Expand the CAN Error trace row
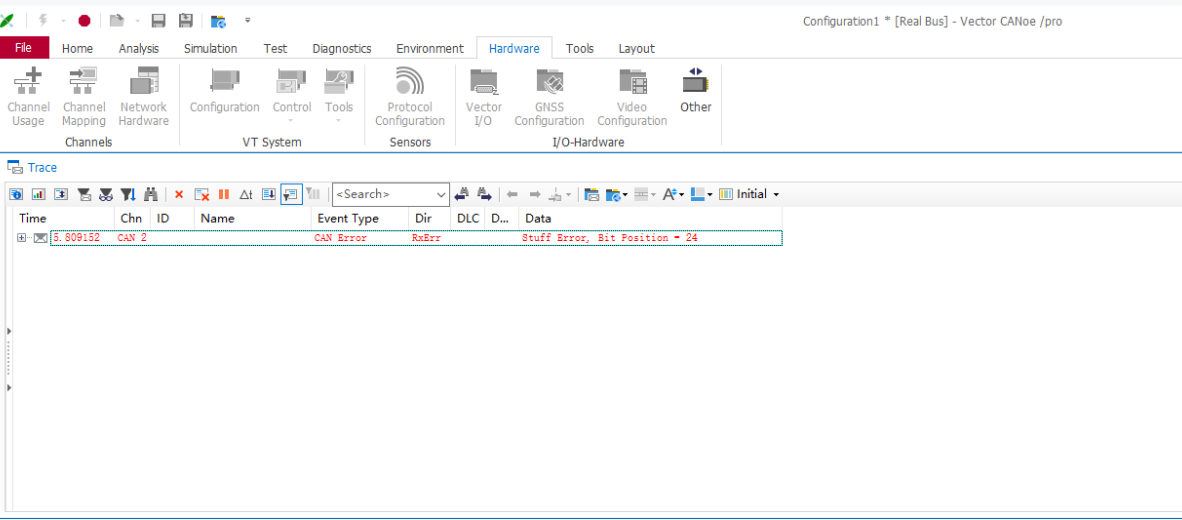1182x520 pixels. coord(21,238)
